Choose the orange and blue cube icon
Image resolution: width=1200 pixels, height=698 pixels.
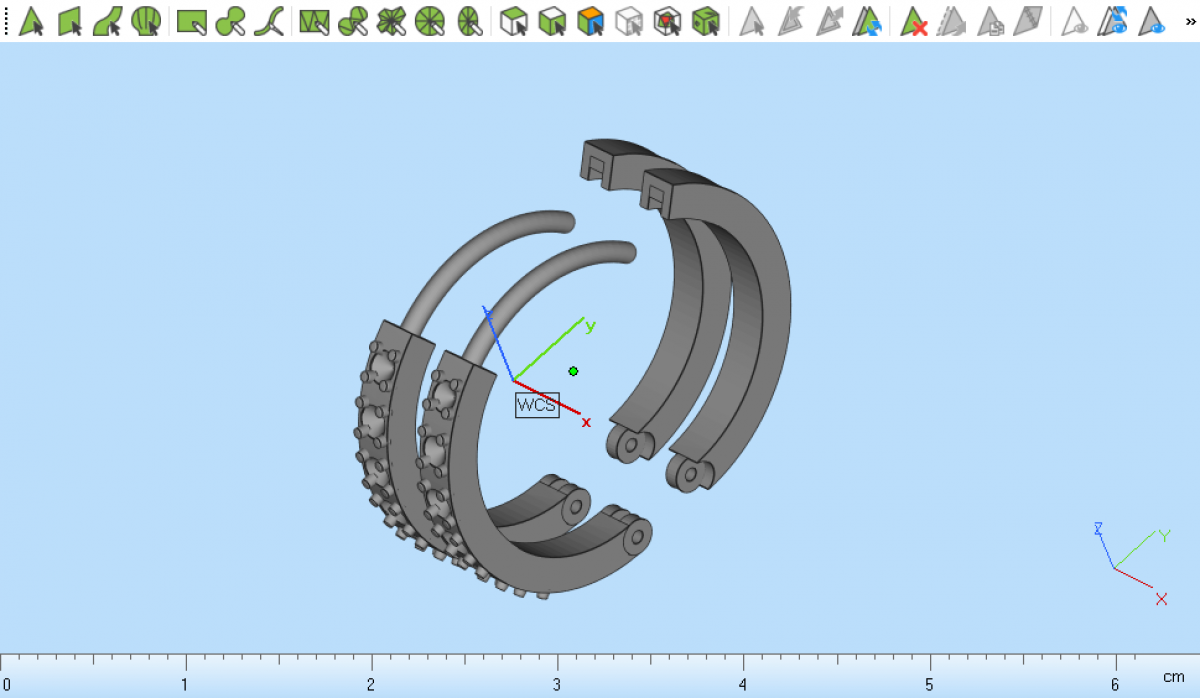point(591,21)
